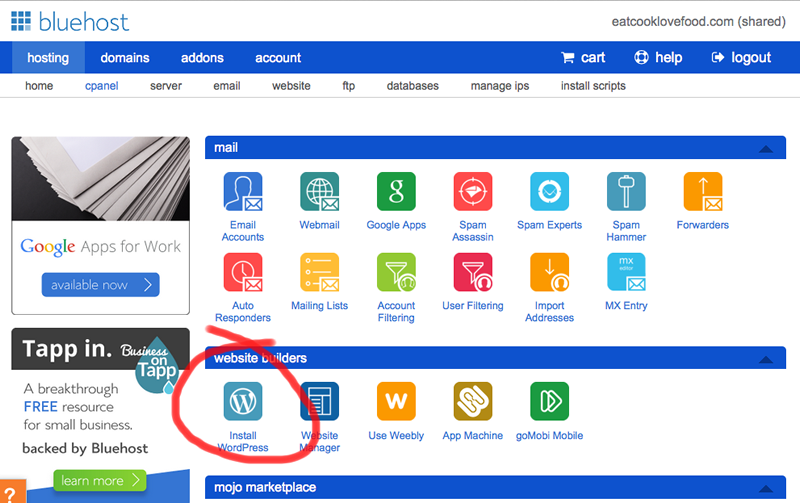
Task: Click the eatcooklovefood.com account name
Action: [698, 21]
